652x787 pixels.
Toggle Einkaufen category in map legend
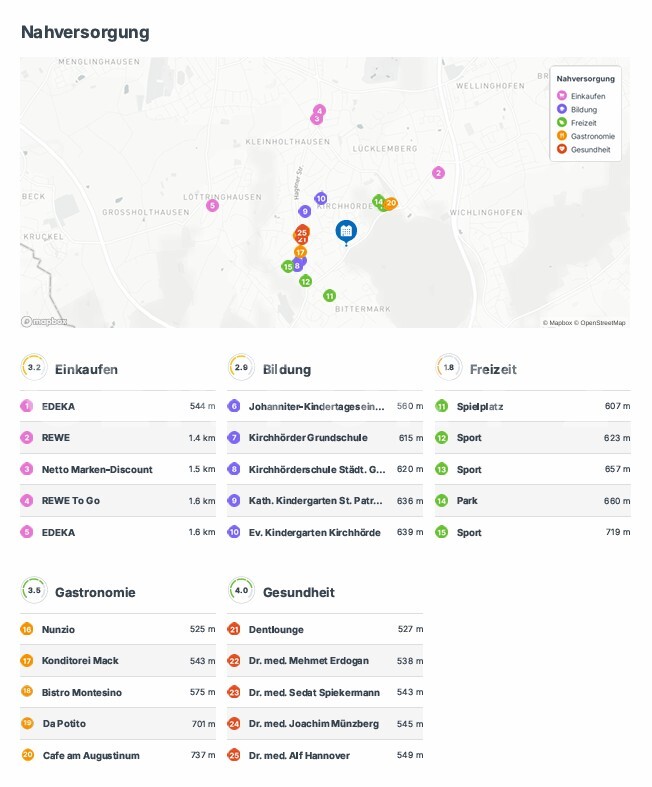pyautogui.click(x=586, y=96)
